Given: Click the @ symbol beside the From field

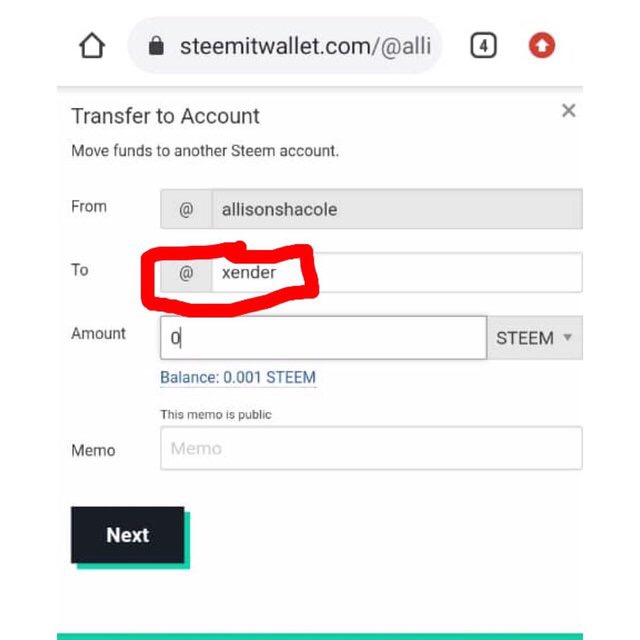Looking at the screenshot, I should tap(186, 209).
